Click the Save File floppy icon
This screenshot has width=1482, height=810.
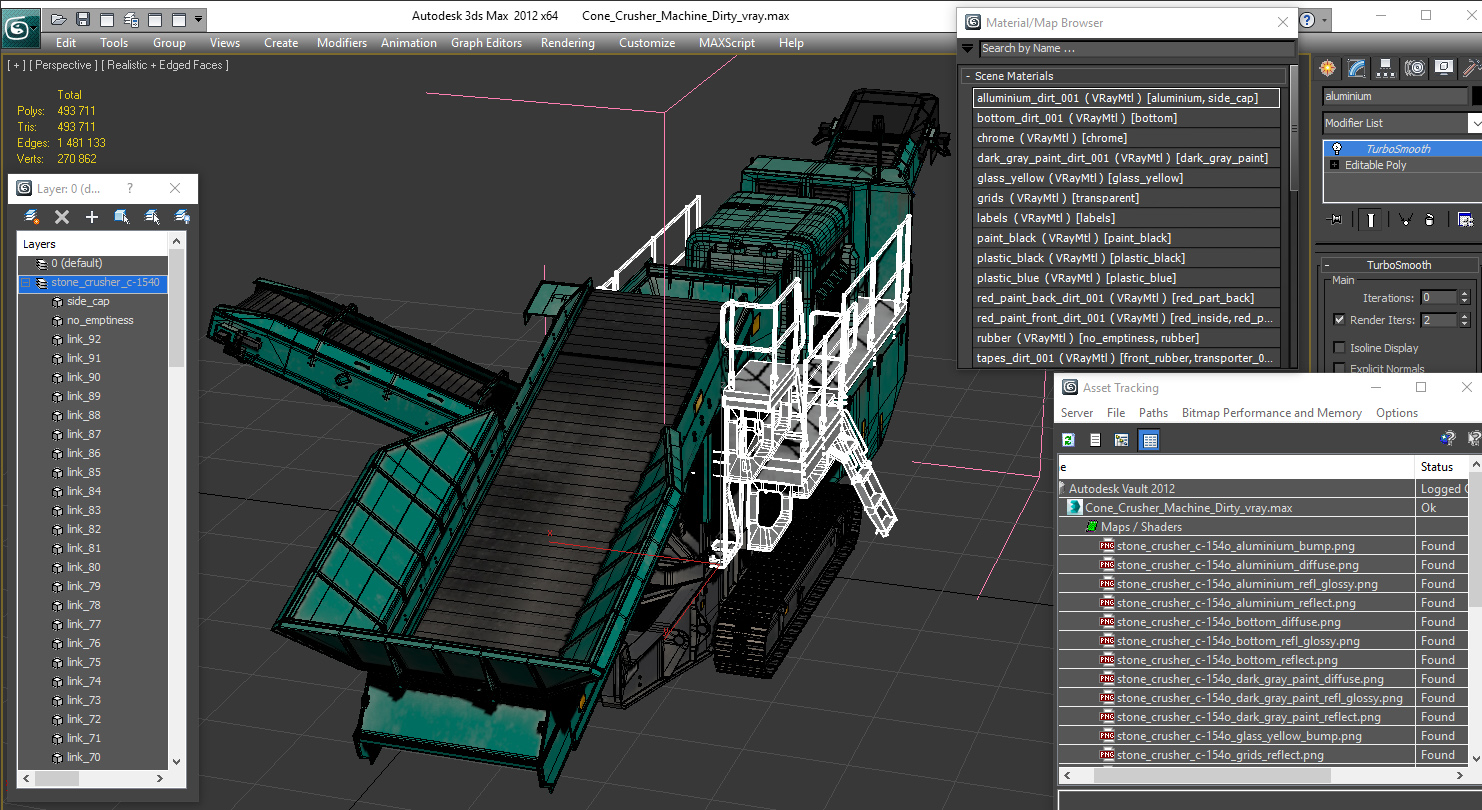tap(83, 19)
